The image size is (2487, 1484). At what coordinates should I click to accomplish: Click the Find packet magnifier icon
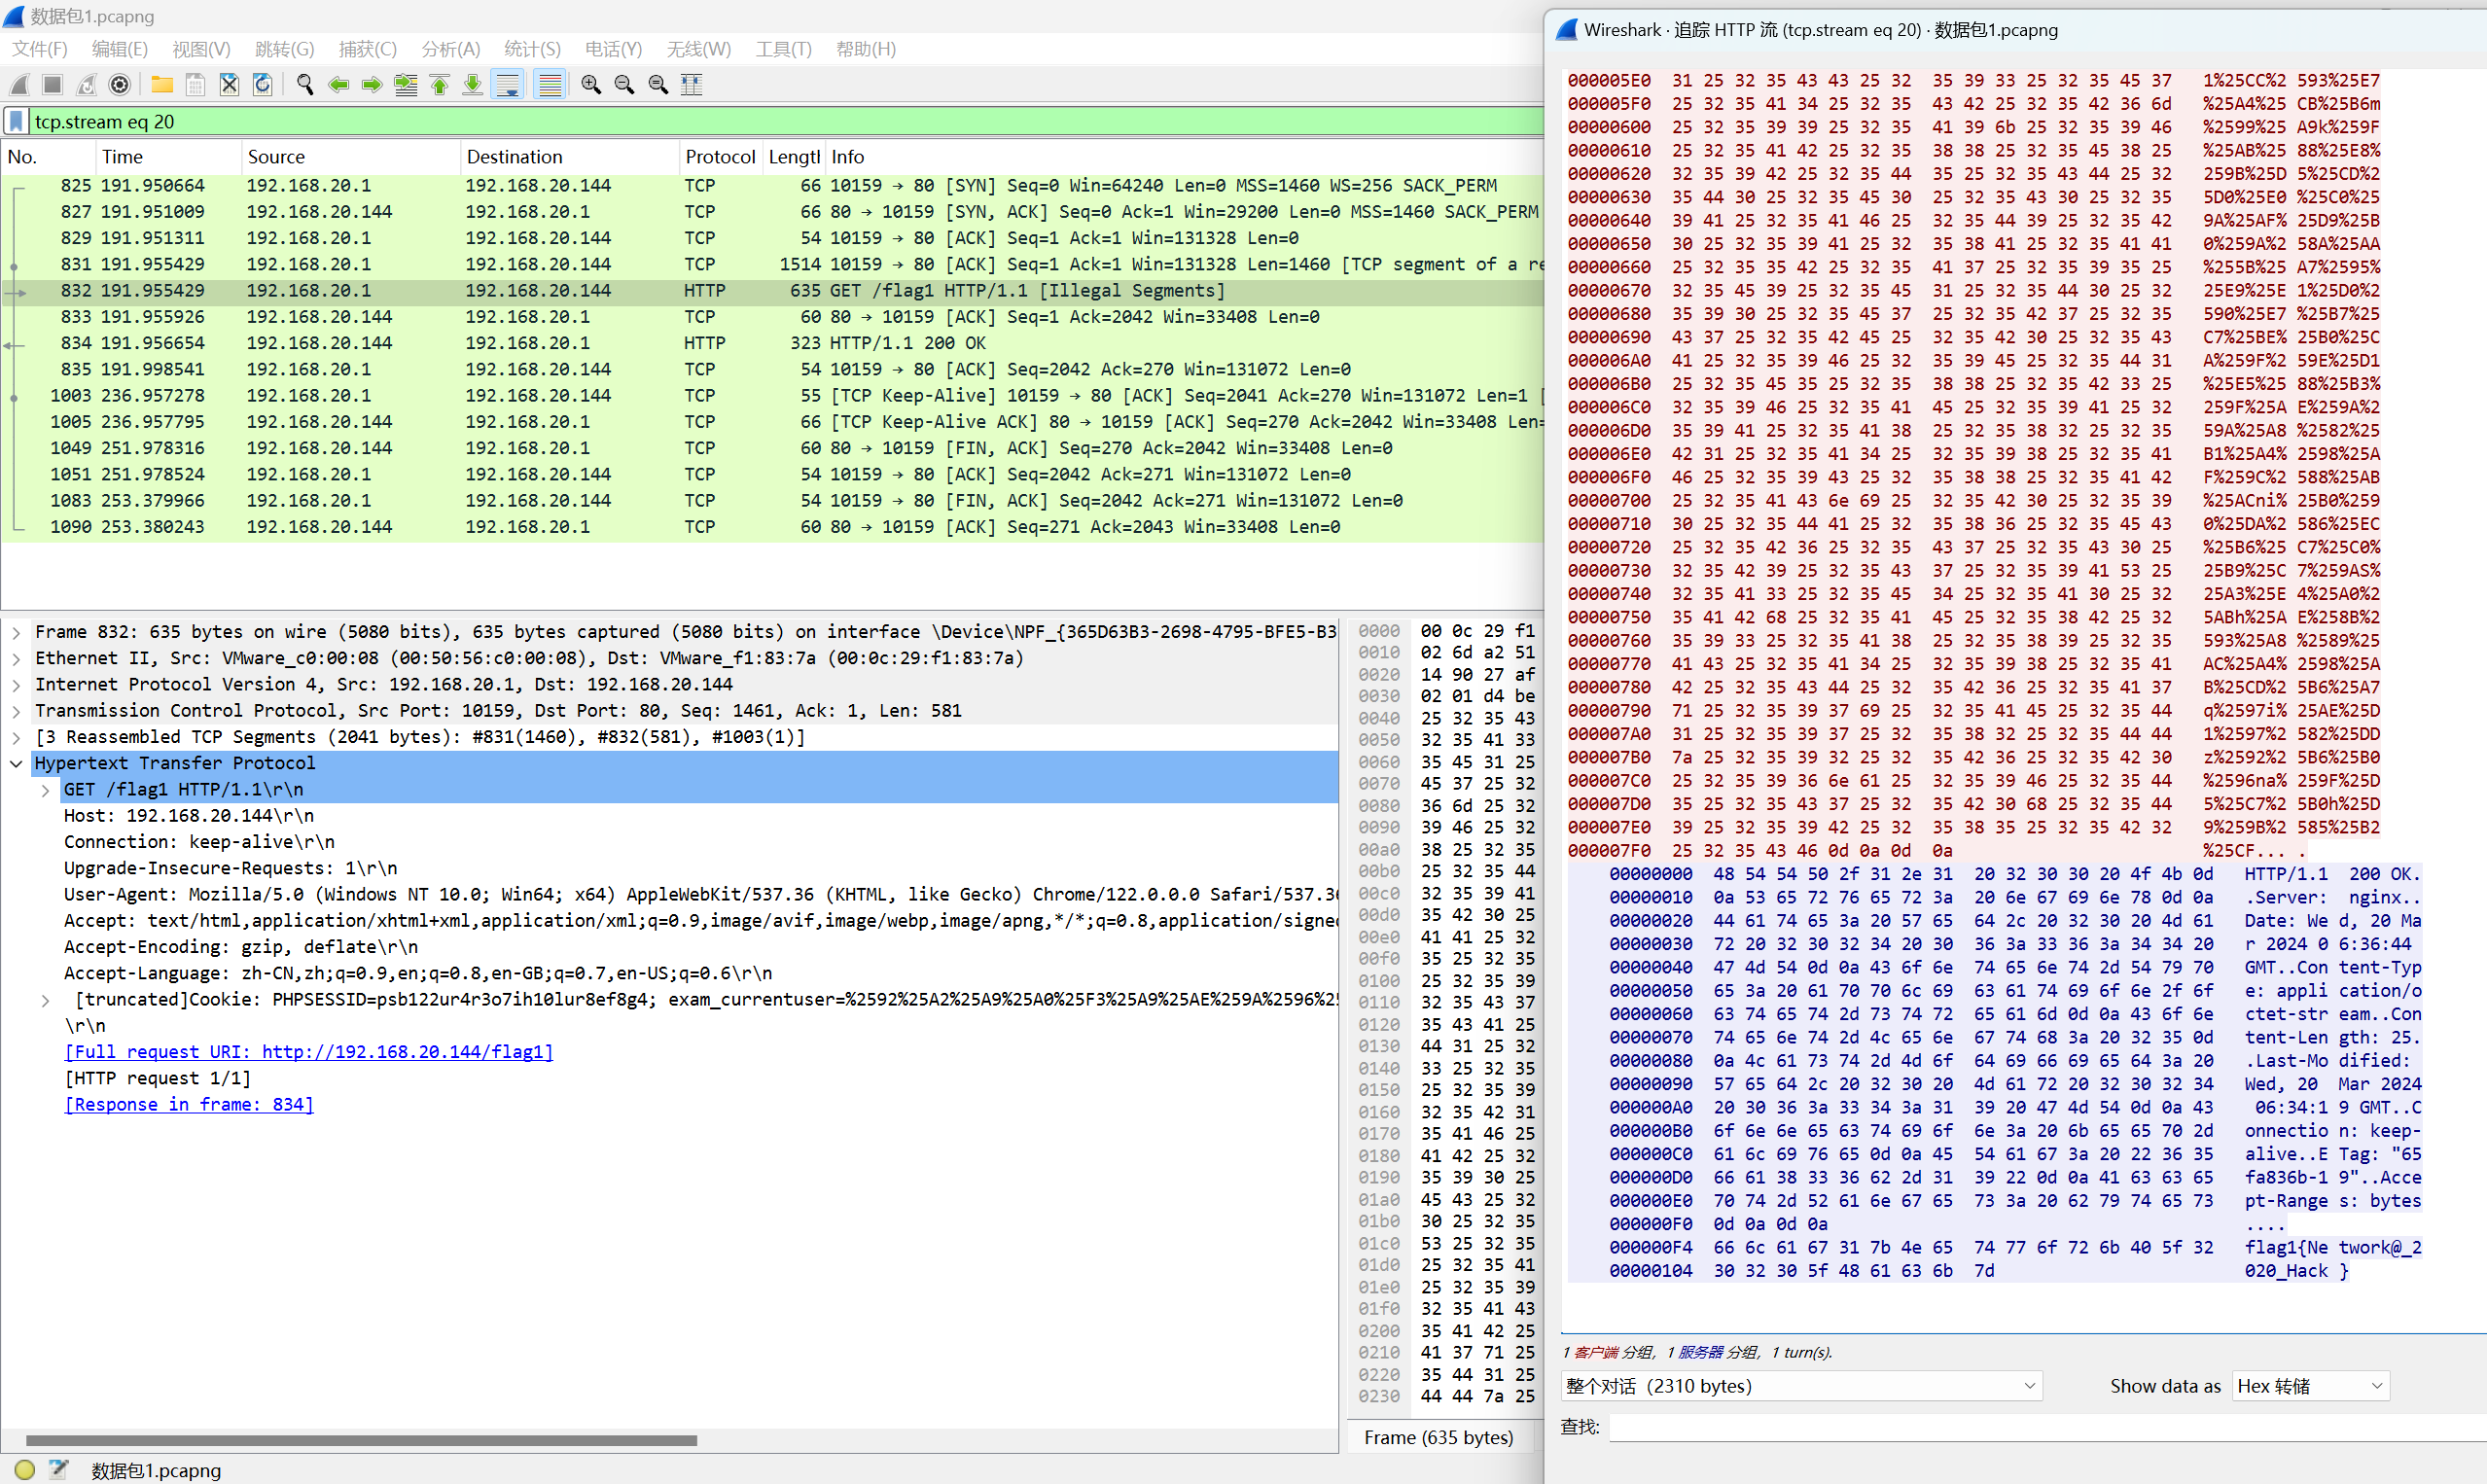coord(305,85)
